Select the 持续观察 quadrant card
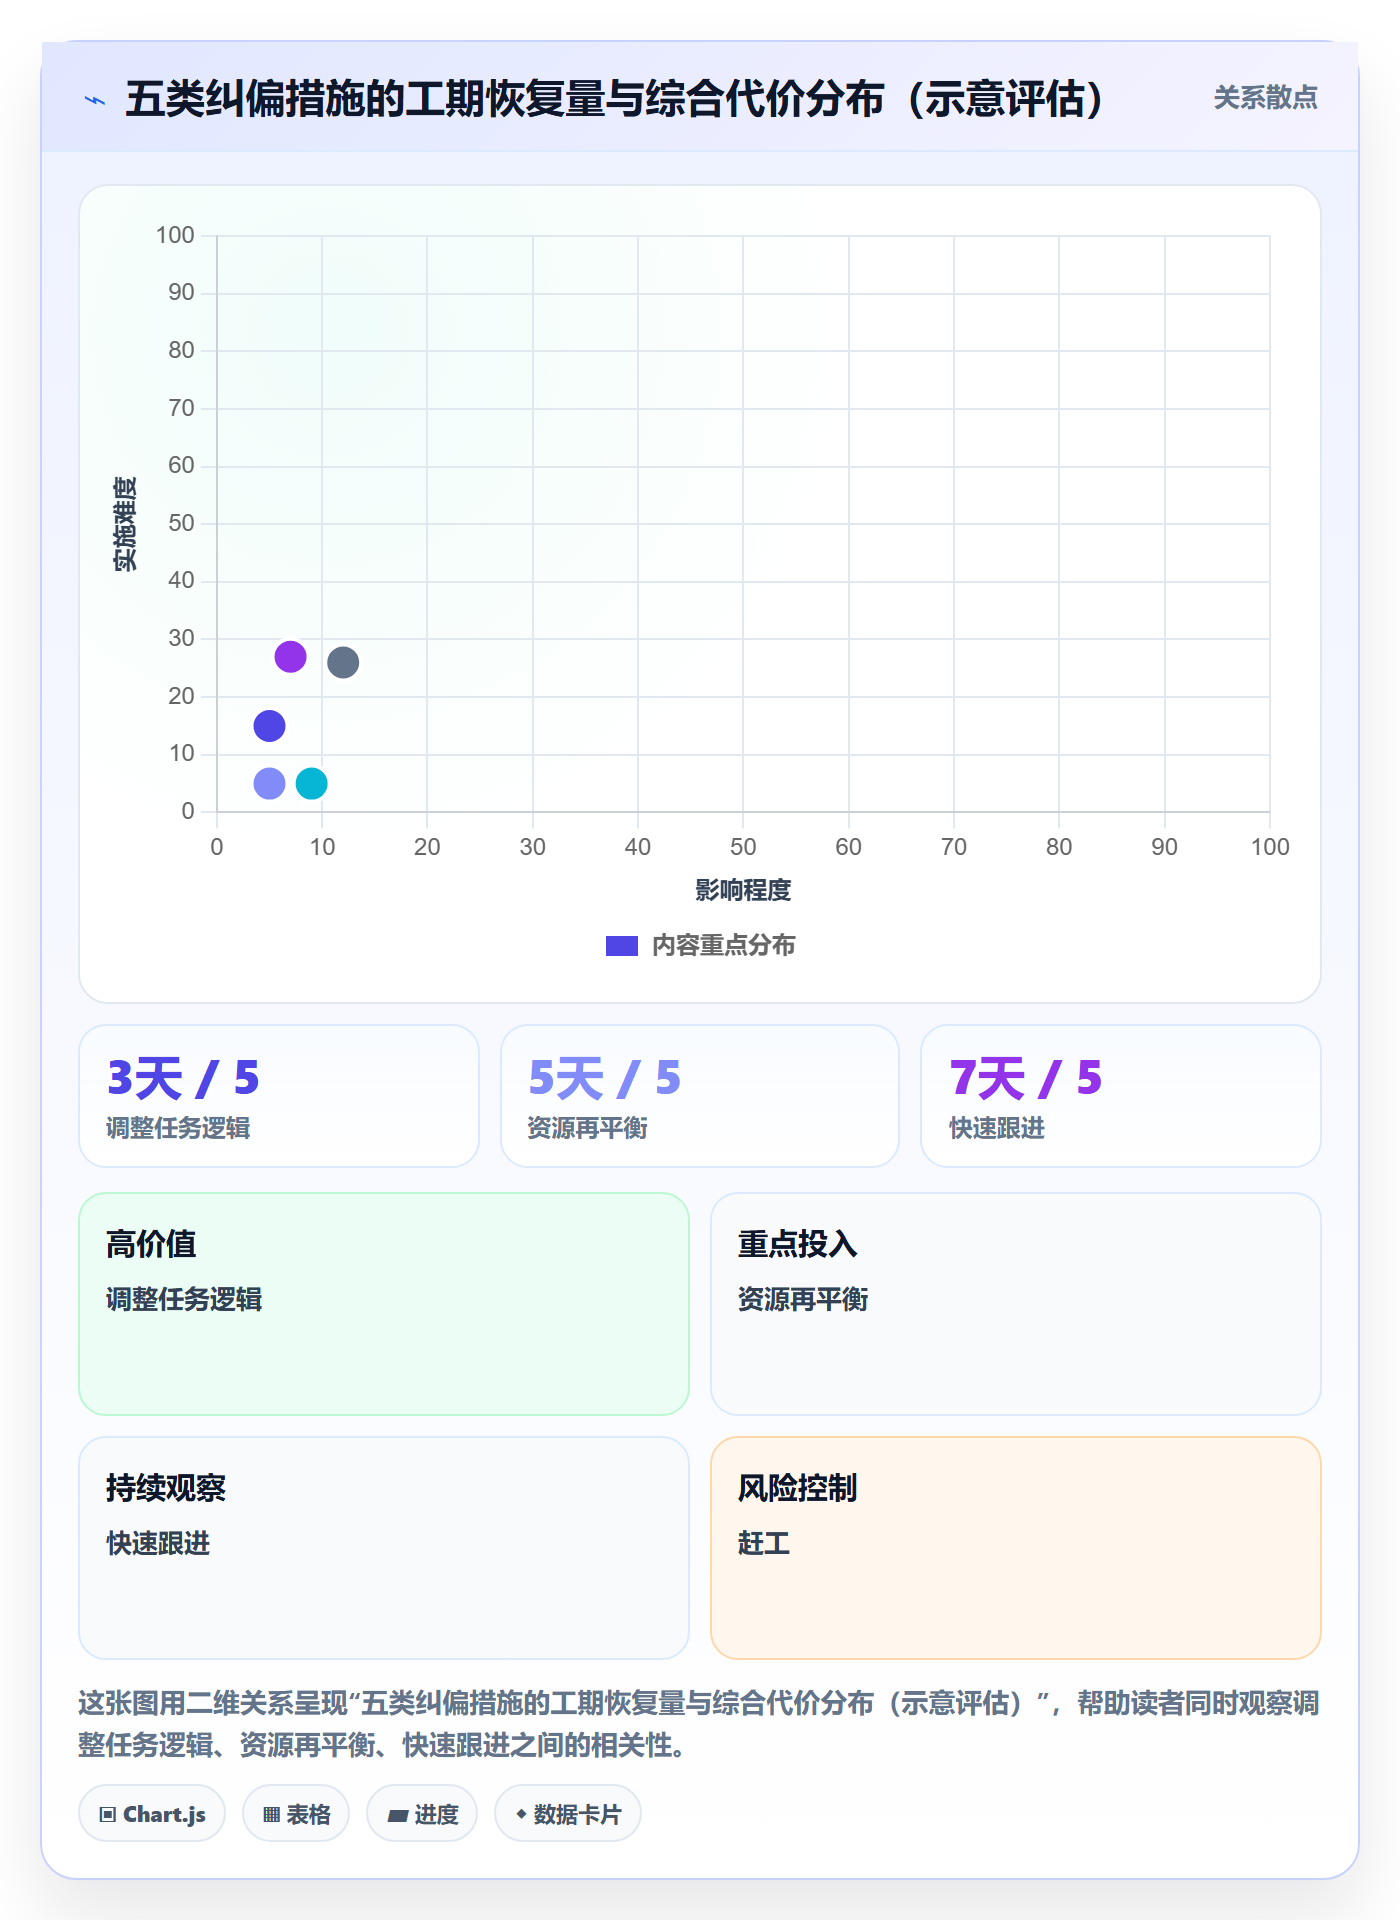 click(x=384, y=1548)
